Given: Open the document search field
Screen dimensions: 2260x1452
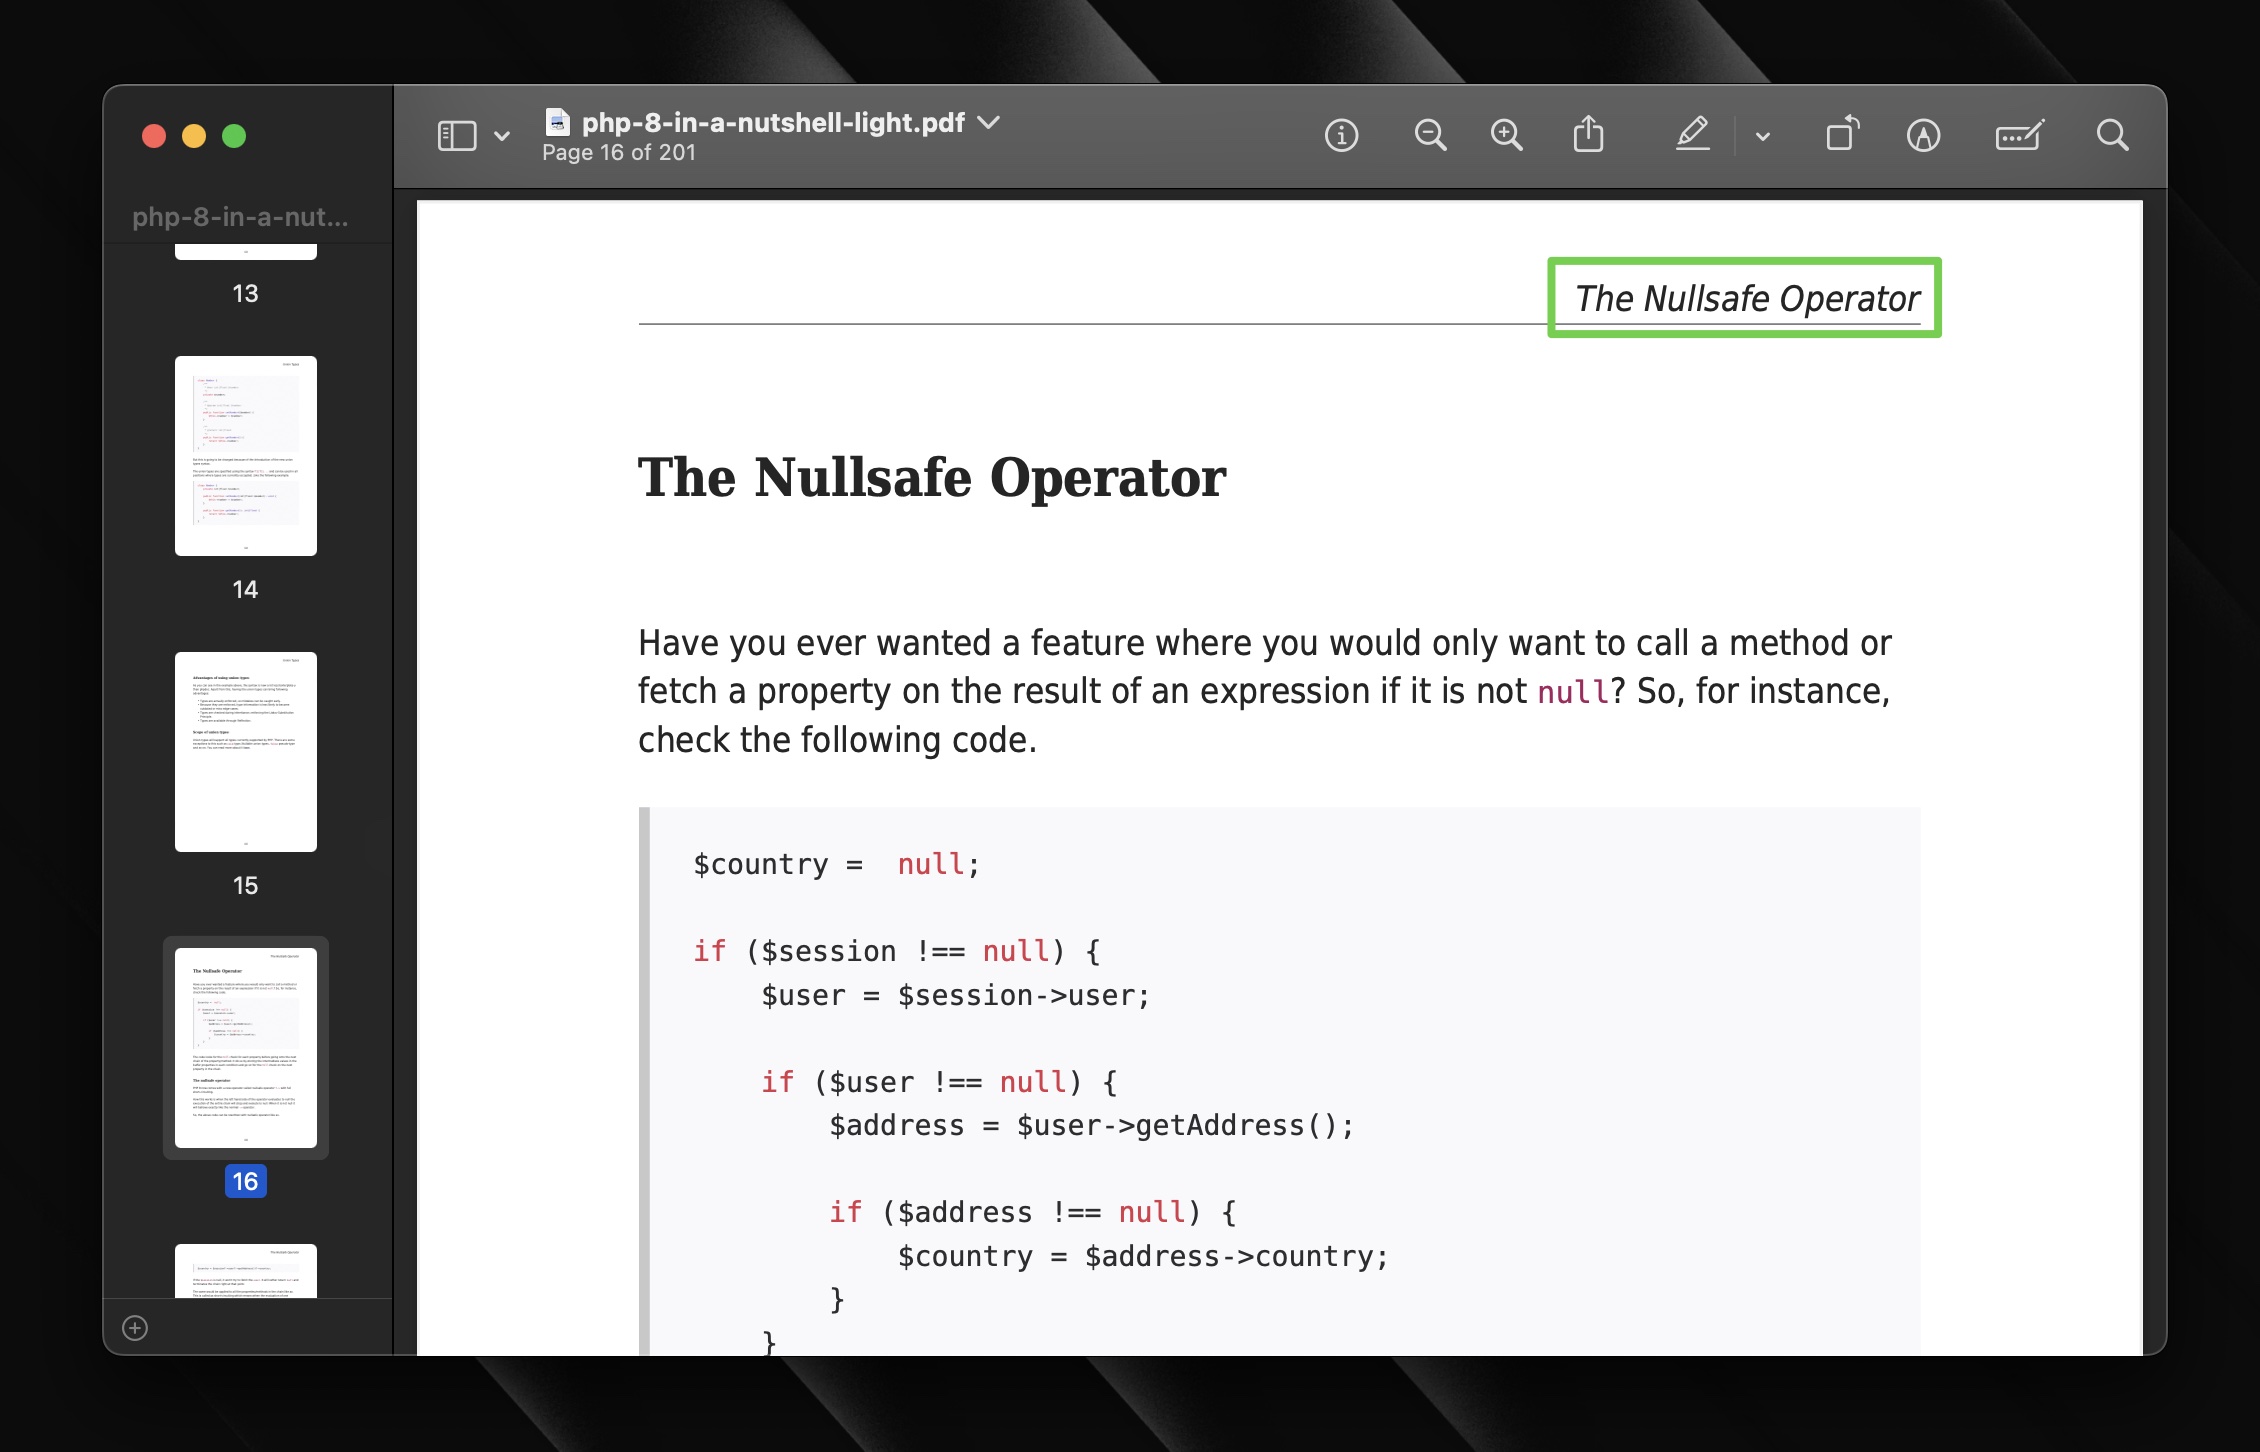Looking at the screenshot, I should click(x=2112, y=135).
